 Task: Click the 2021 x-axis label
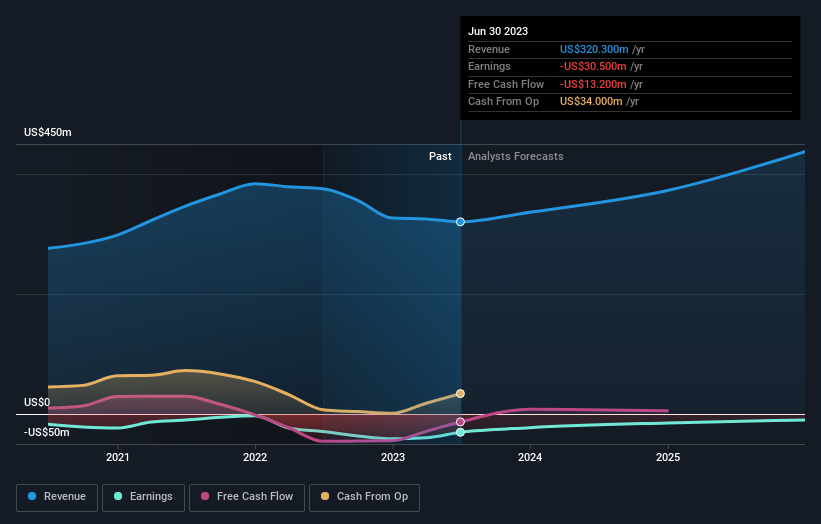click(x=118, y=458)
